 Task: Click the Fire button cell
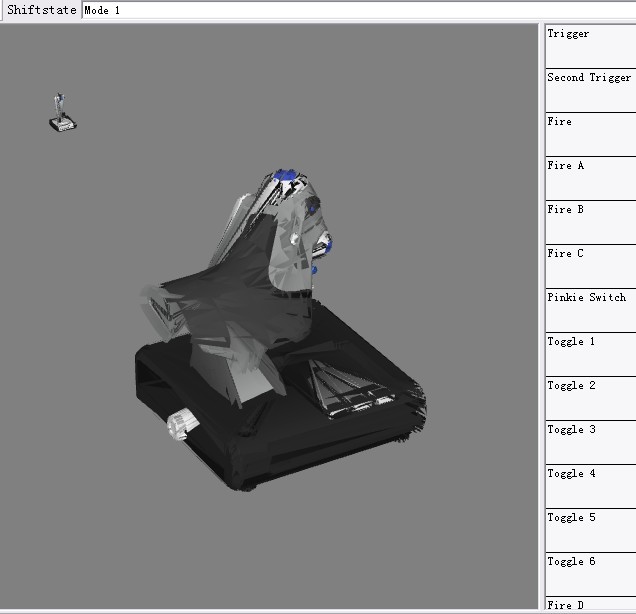point(590,134)
